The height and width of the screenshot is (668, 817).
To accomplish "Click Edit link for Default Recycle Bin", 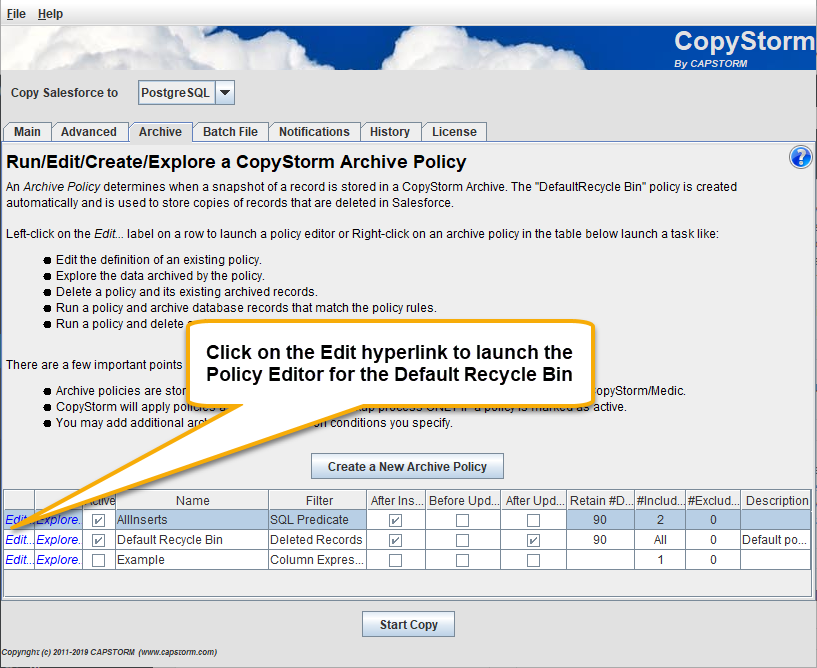I will point(19,540).
